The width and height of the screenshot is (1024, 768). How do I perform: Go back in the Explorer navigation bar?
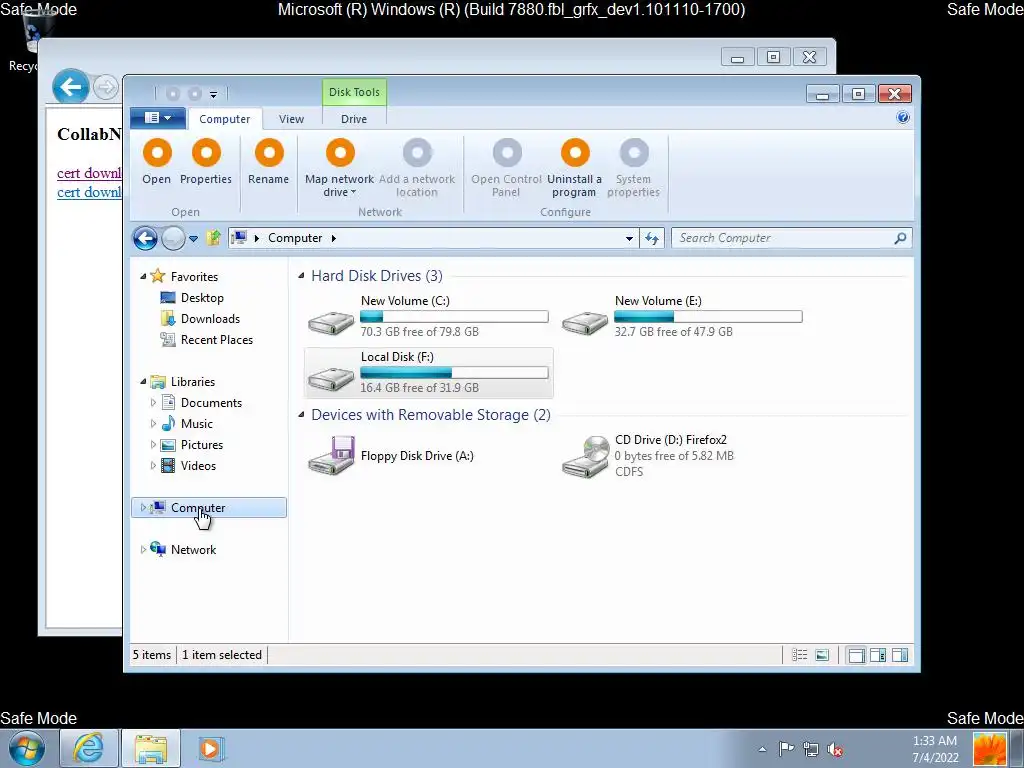click(145, 238)
